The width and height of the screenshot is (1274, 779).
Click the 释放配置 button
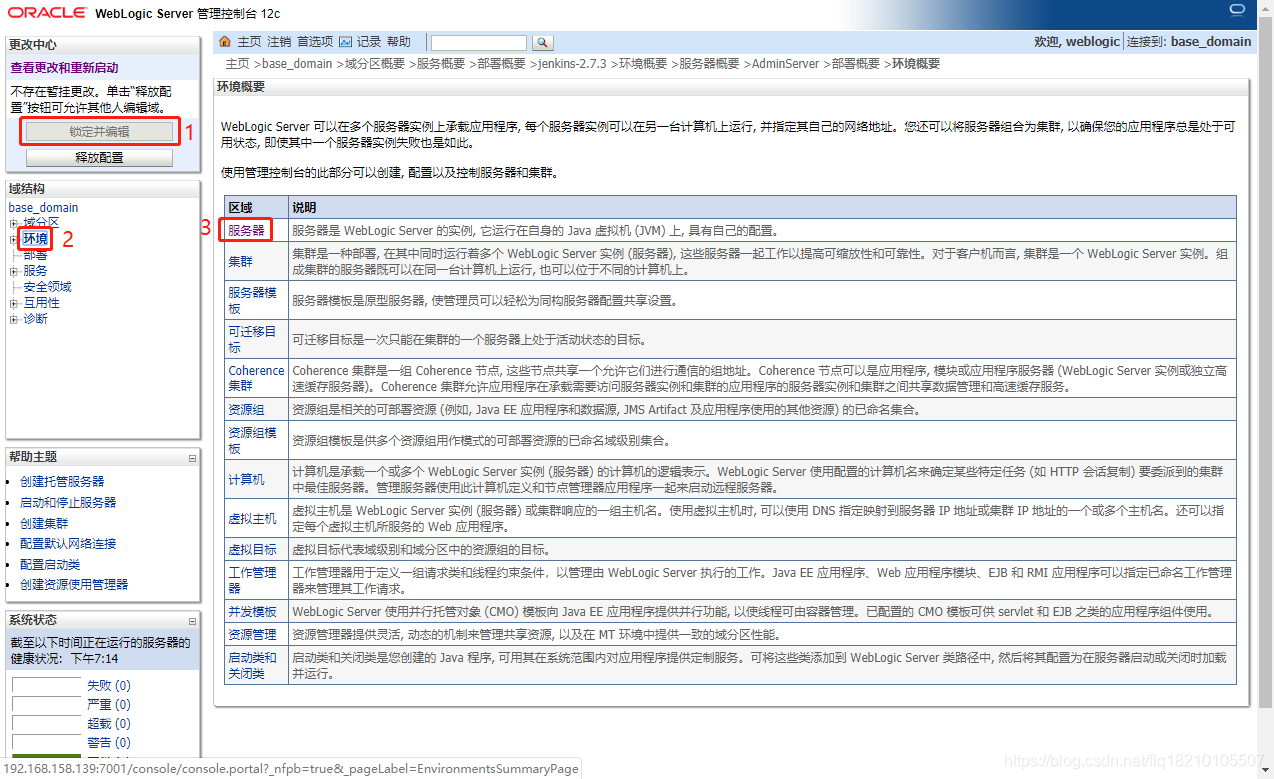(99, 158)
